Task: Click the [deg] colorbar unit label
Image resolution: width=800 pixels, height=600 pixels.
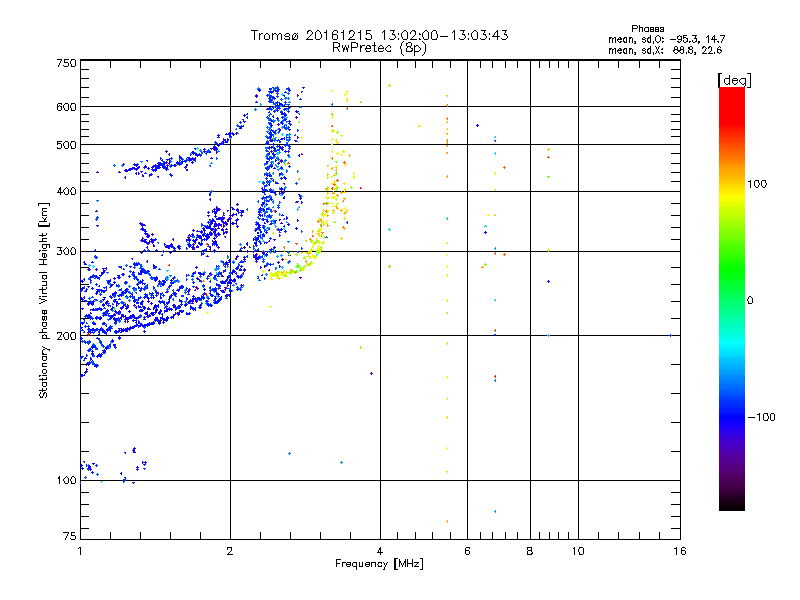Action: (734, 81)
